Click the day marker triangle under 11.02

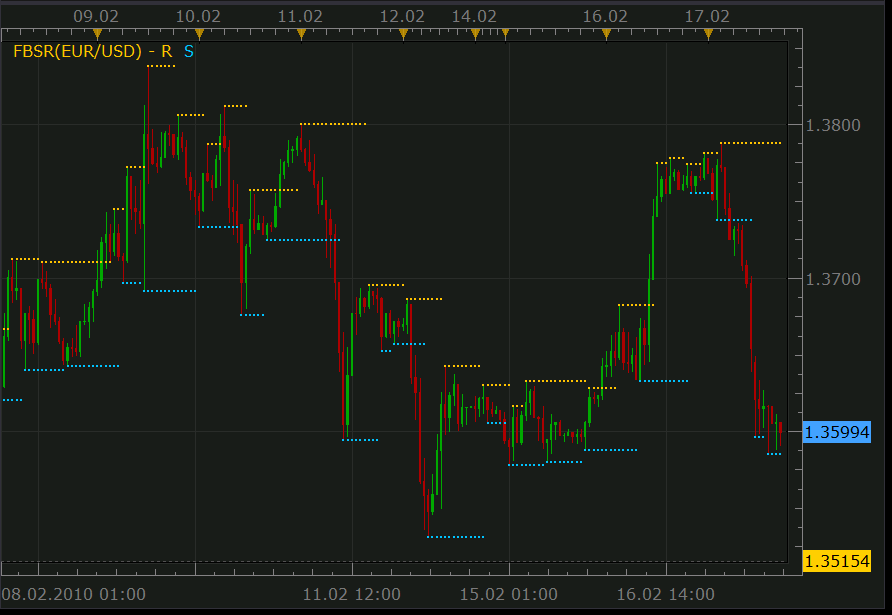[x=302, y=34]
